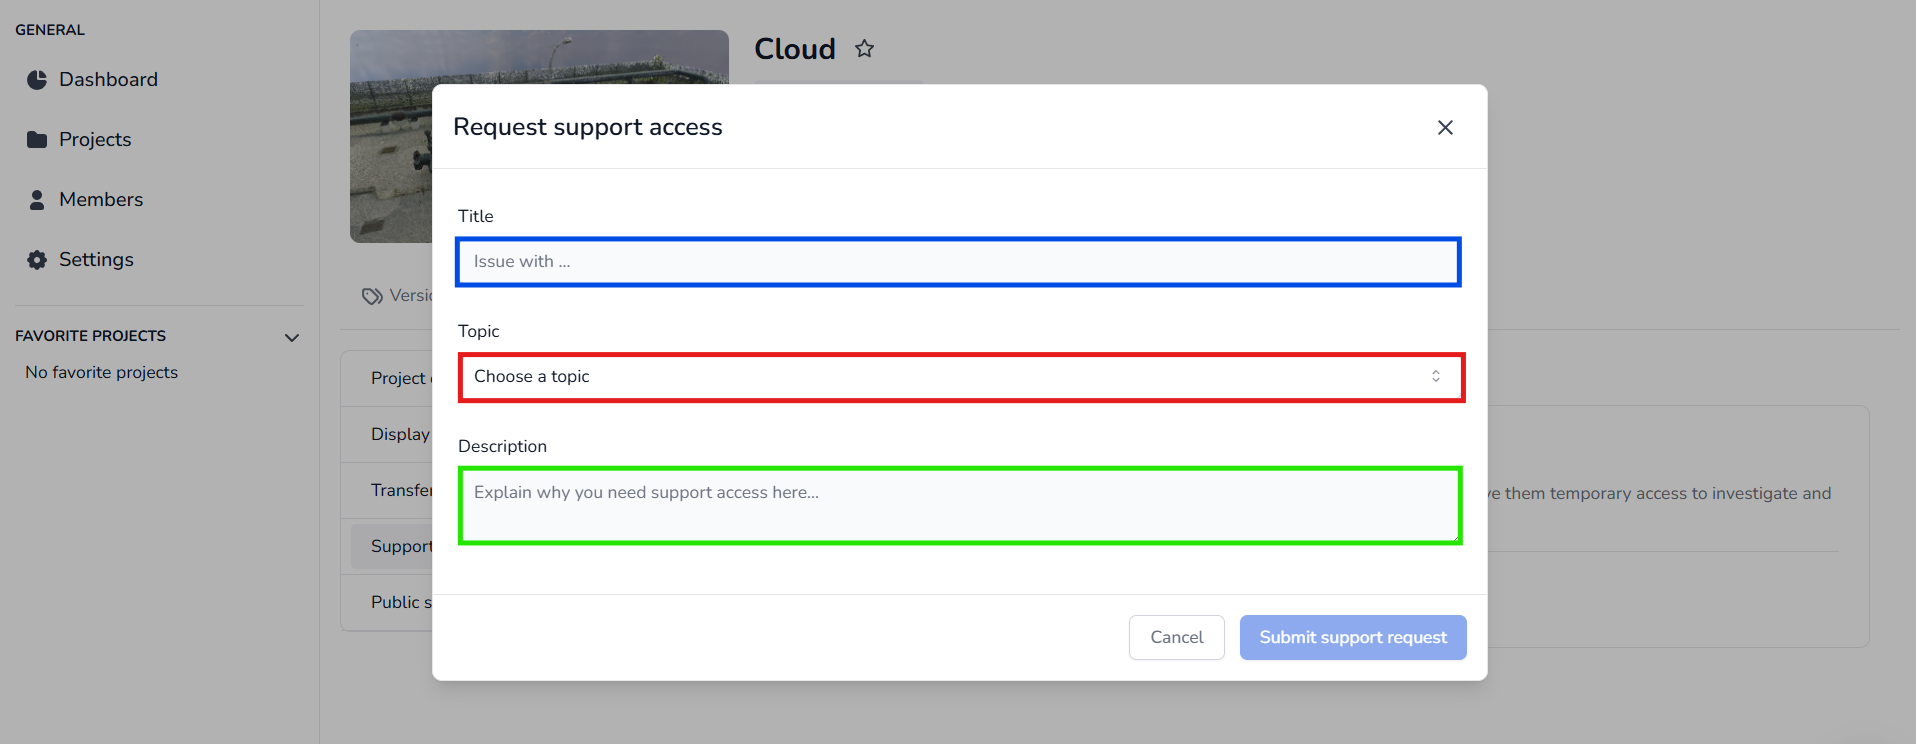Open Dashboard in the sidebar

108,80
